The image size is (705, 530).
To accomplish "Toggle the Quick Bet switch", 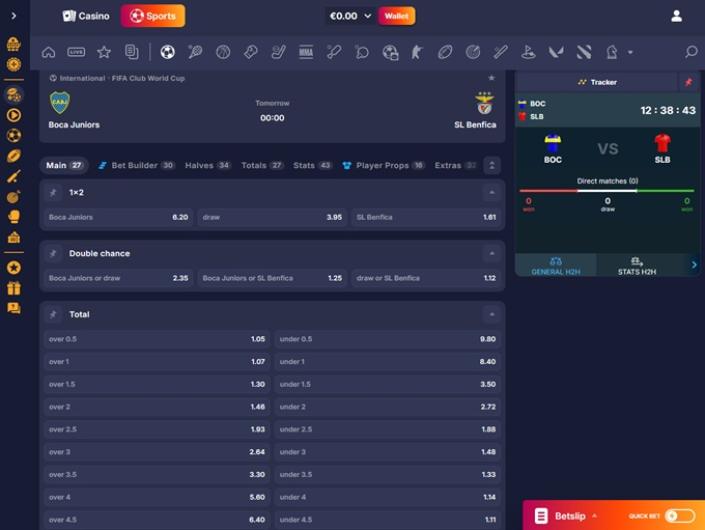I will pos(679,516).
